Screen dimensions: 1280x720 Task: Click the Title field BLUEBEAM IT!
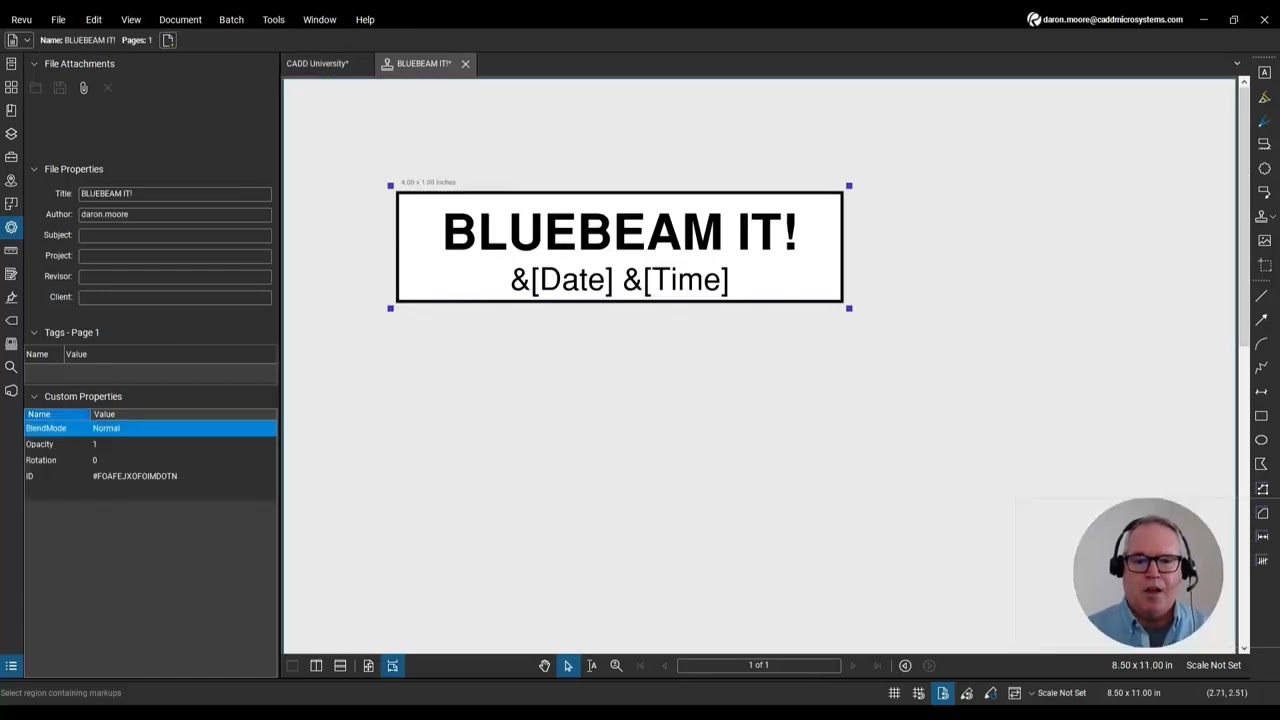click(x=175, y=194)
